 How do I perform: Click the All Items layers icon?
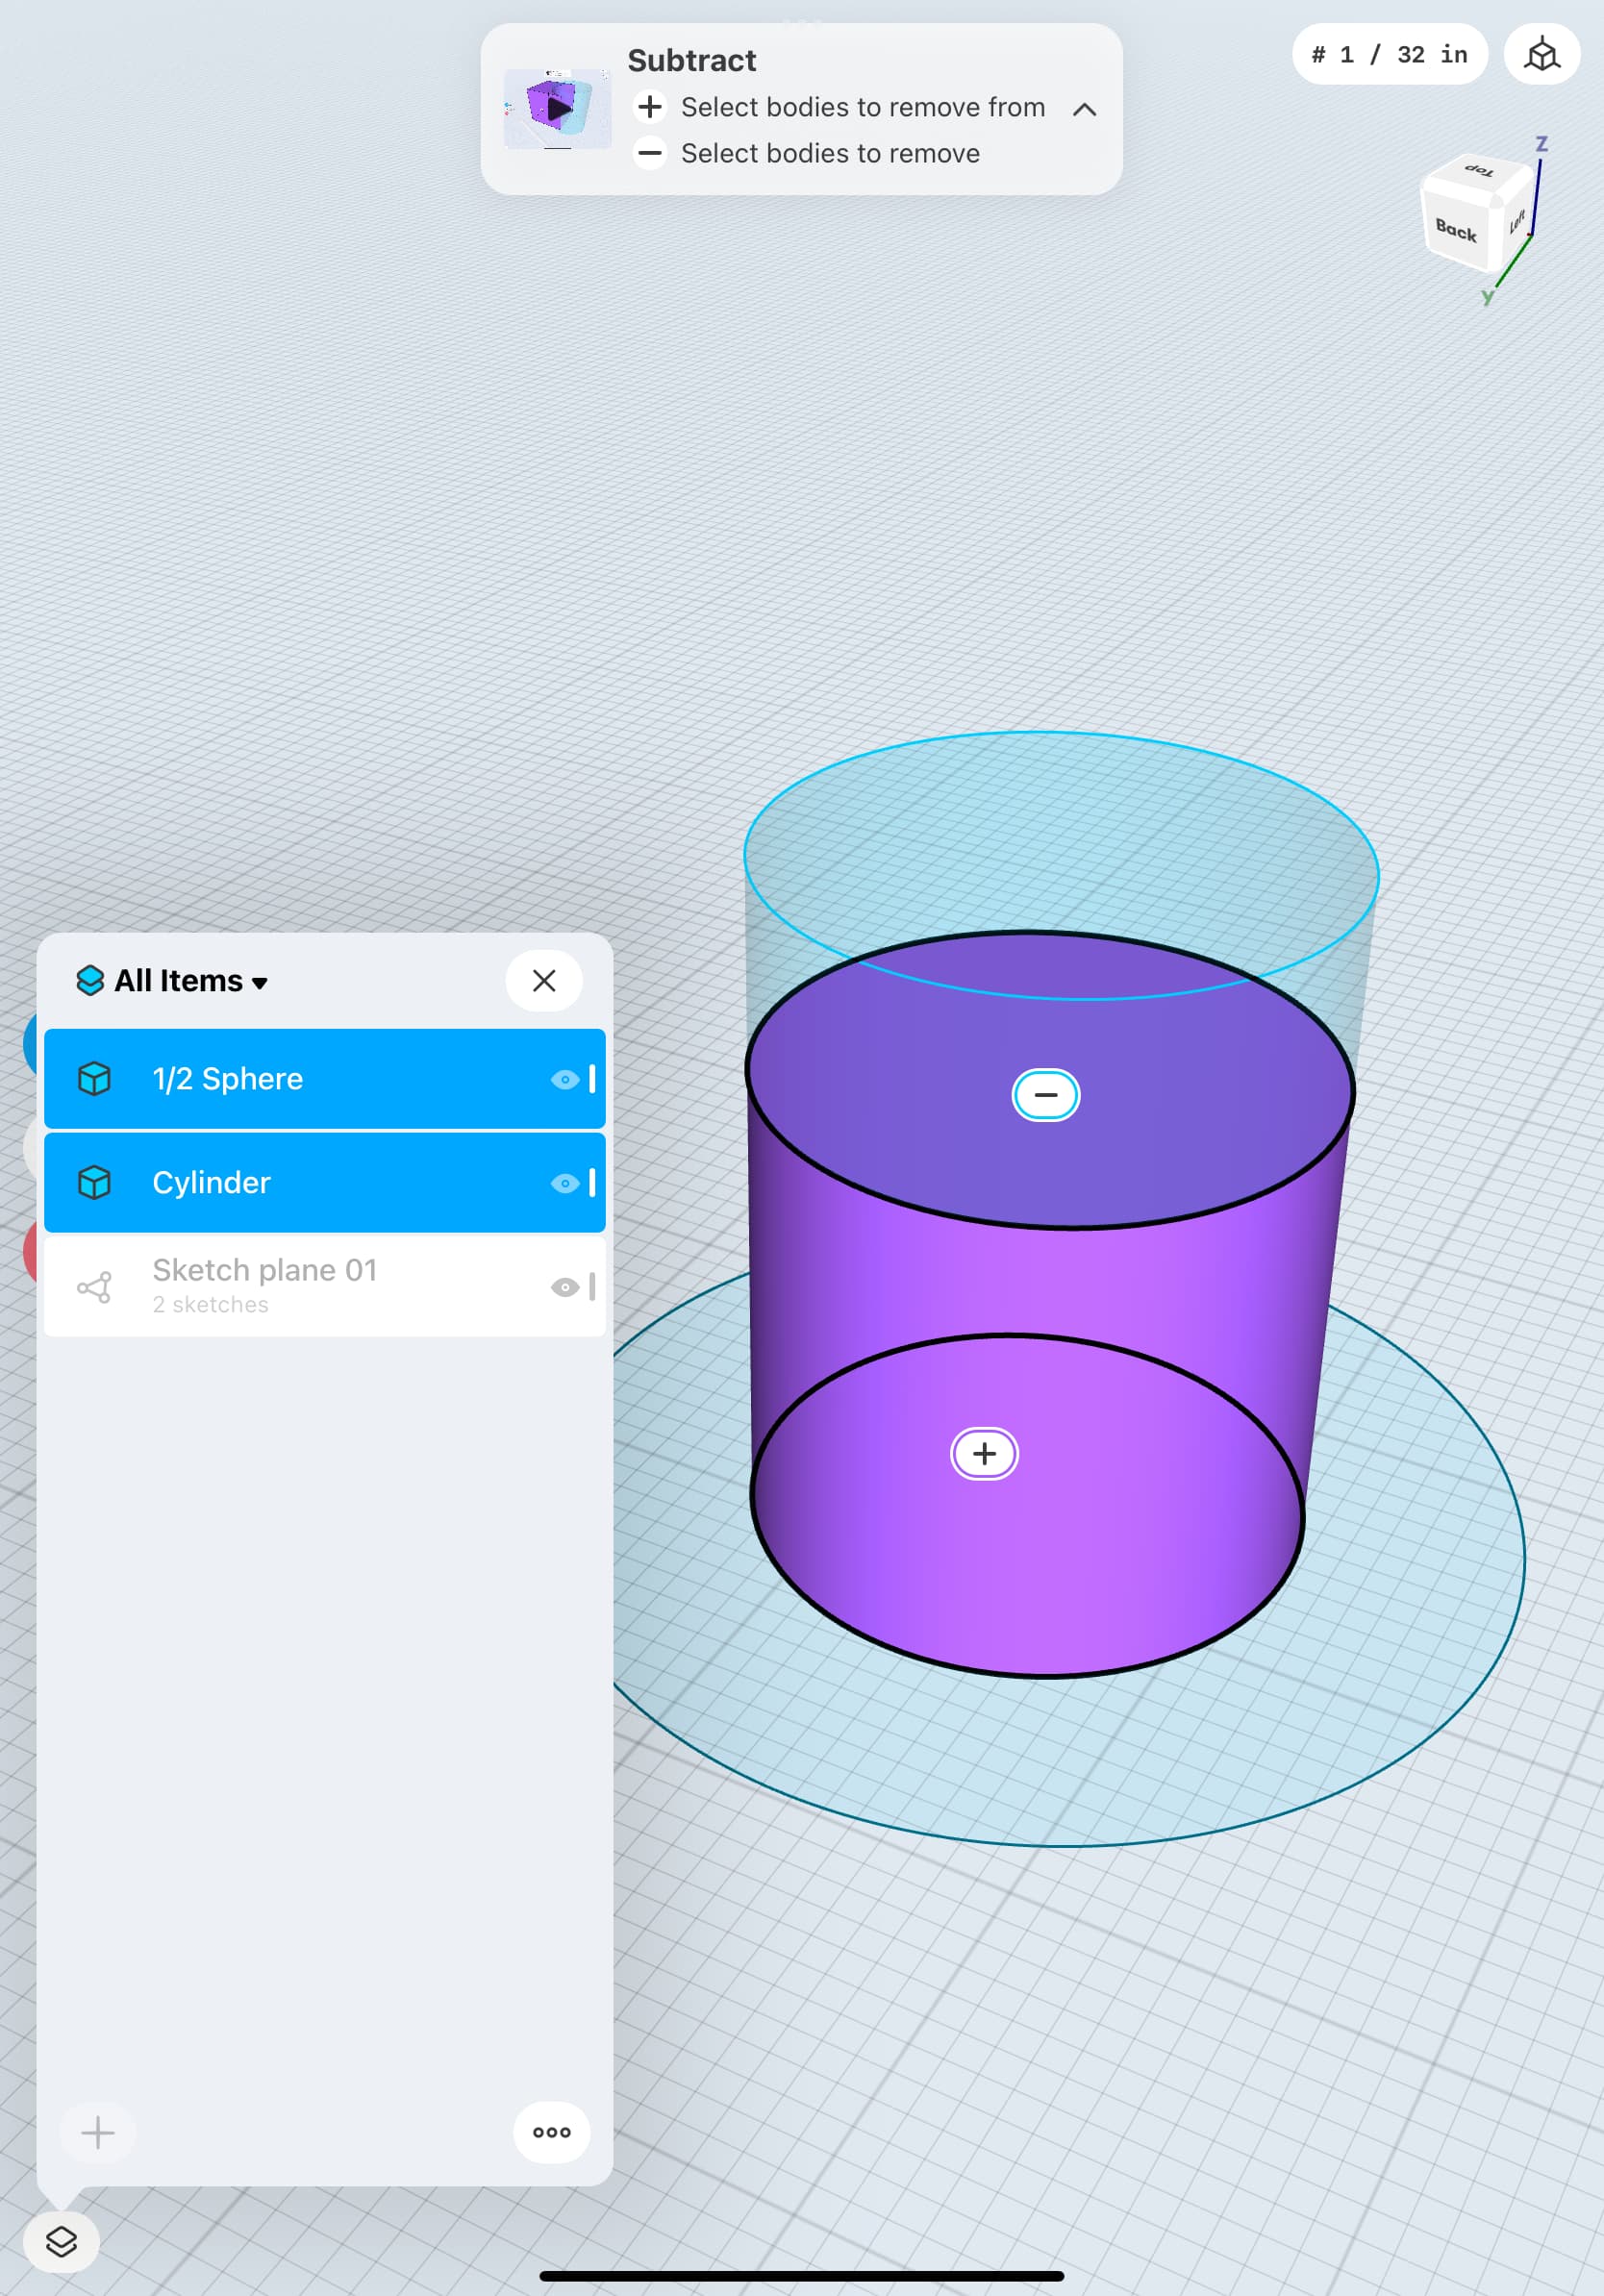pos(90,981)
